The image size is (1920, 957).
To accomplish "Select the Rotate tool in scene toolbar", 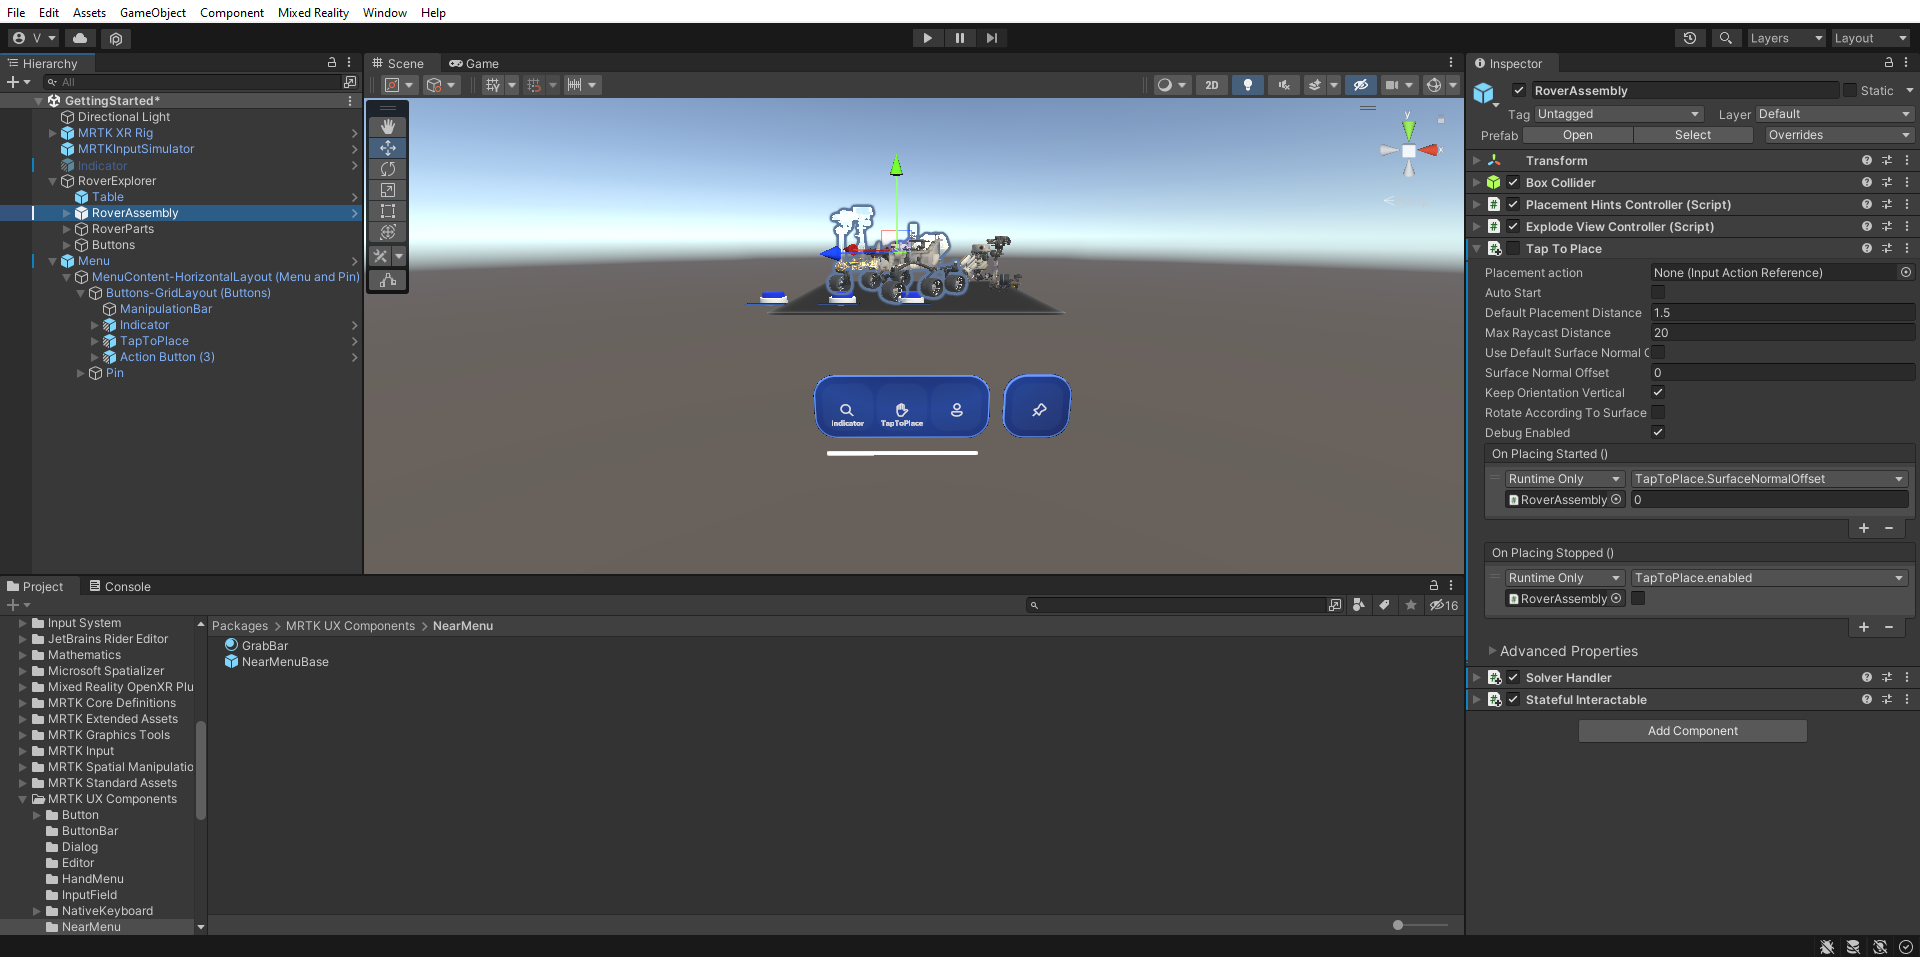I will [x=387, y=169].
